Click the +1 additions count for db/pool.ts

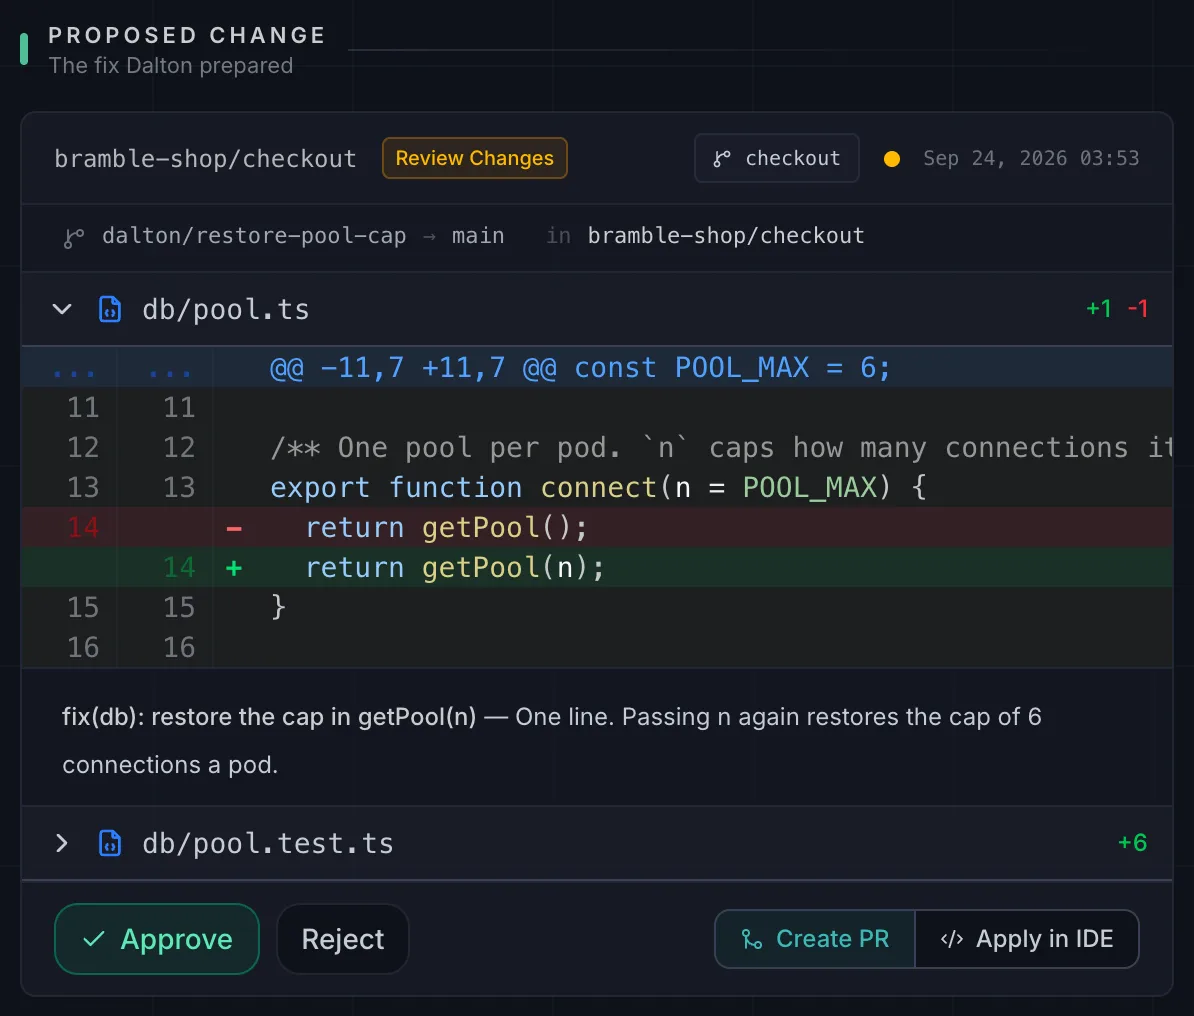point(1098,308)
